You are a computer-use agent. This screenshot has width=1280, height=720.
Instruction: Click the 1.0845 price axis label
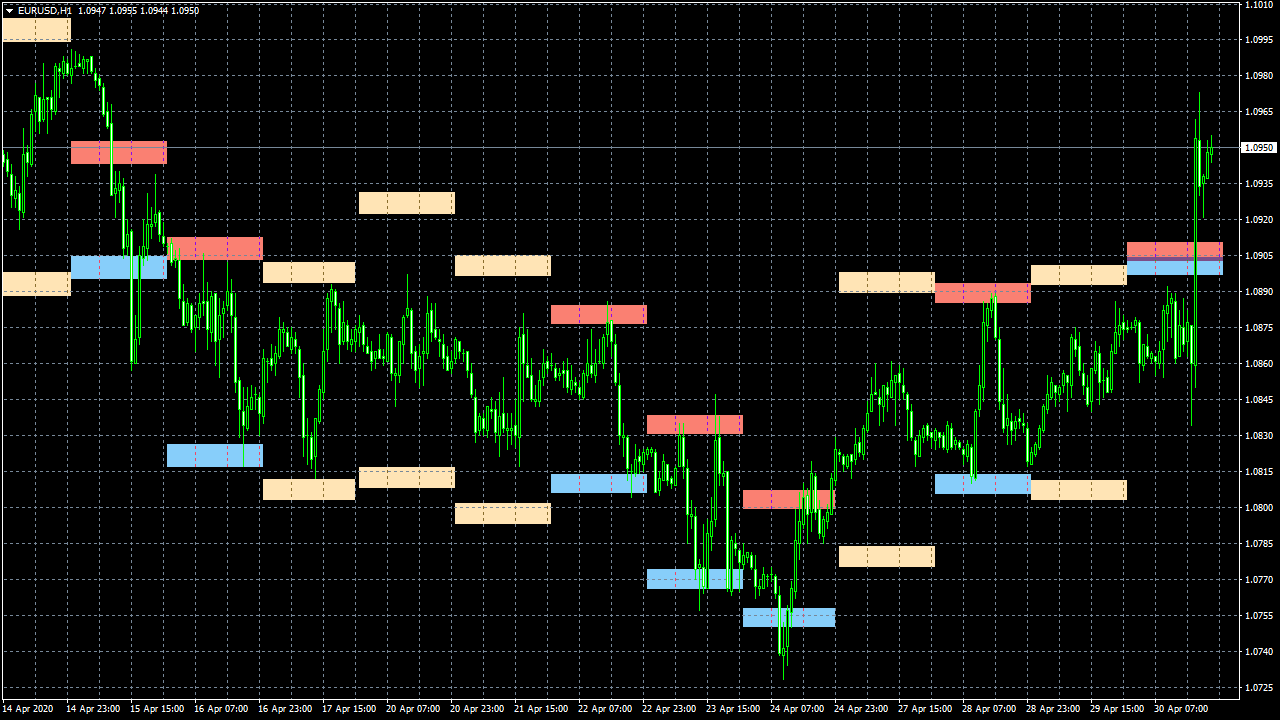[x=1258, y=400]
